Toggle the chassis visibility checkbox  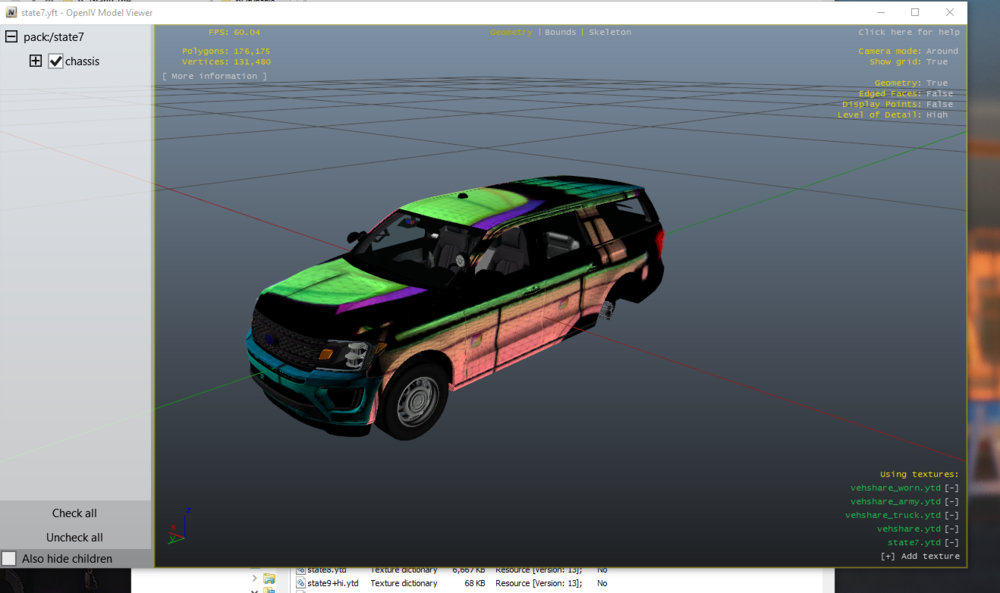[56, 61]
